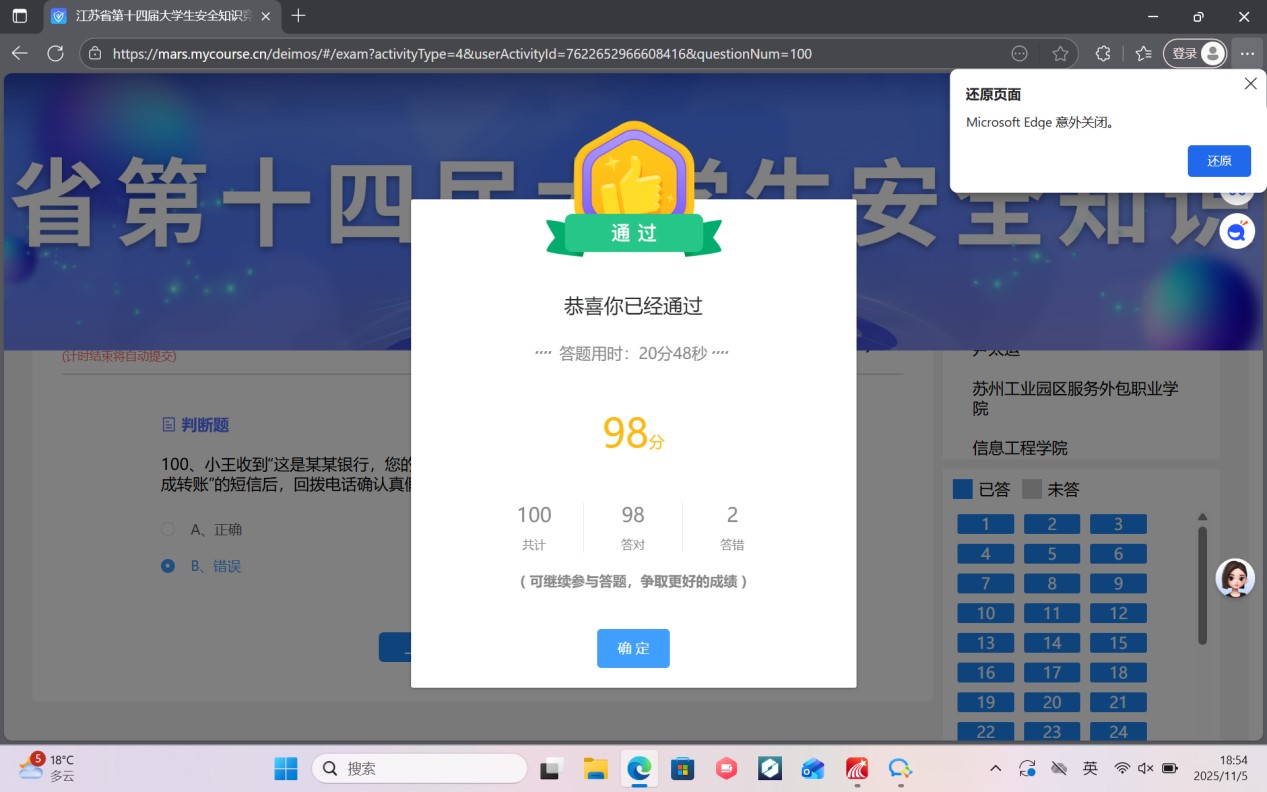Go back to previous page

point(20,54)
